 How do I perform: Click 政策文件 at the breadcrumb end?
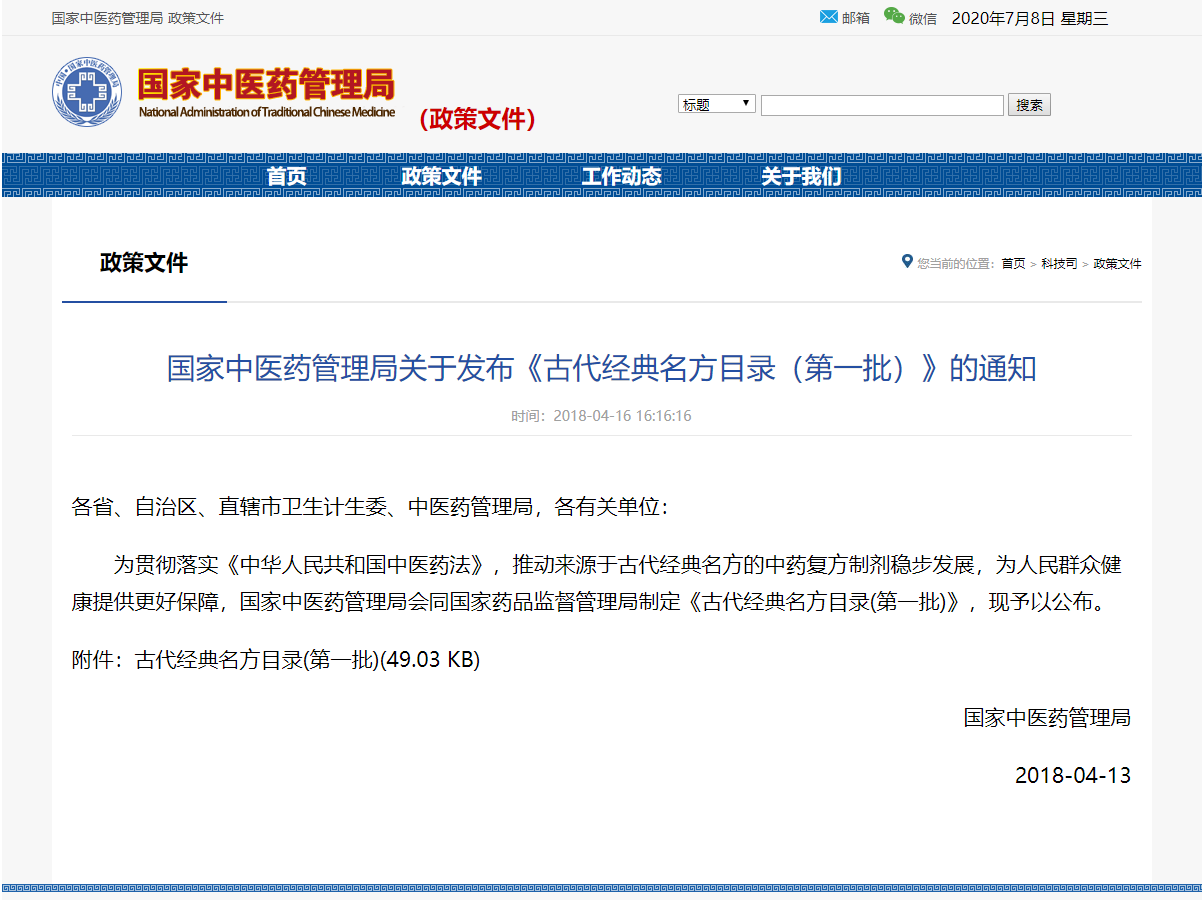(x=1117, y=264)
